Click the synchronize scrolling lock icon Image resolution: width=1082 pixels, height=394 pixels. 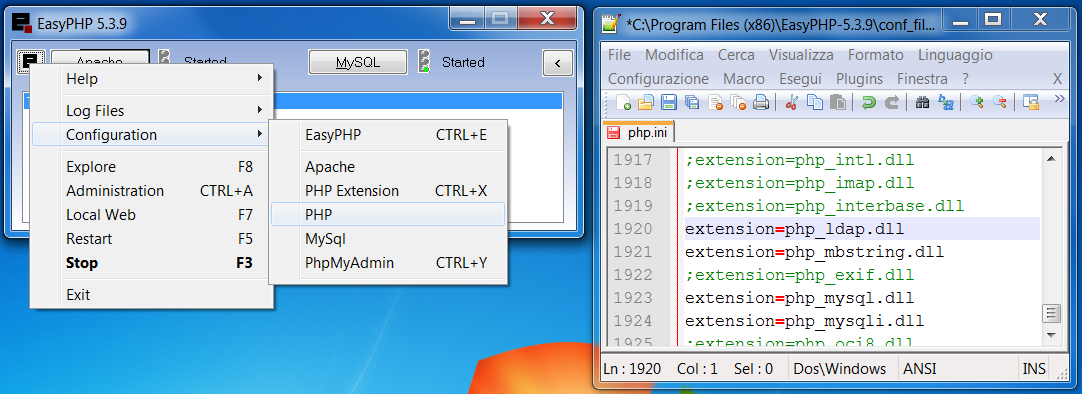[1031, 103]
